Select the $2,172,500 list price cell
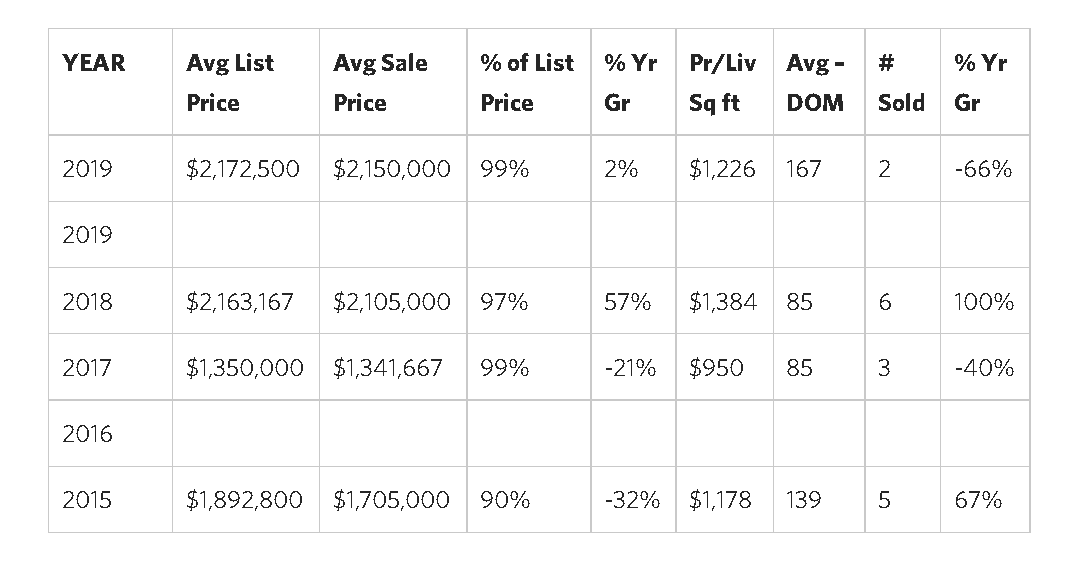Image resolution: width=1080 pixels, height=567 pixels. tap(243, 169)
